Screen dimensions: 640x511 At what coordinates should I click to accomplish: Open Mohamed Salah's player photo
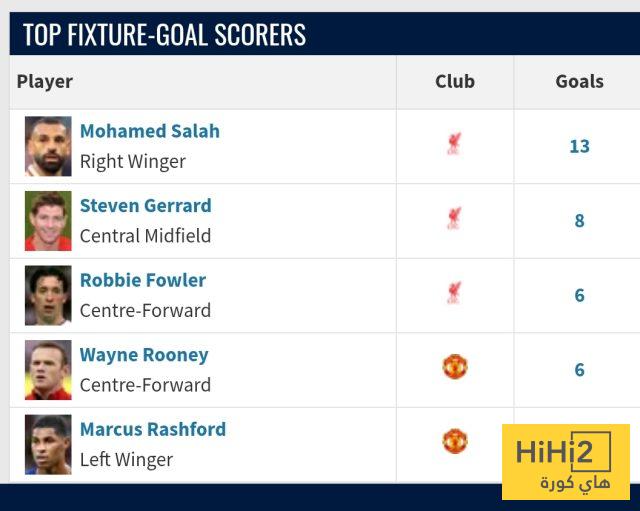pyautogui.click(x=48, y=146)
